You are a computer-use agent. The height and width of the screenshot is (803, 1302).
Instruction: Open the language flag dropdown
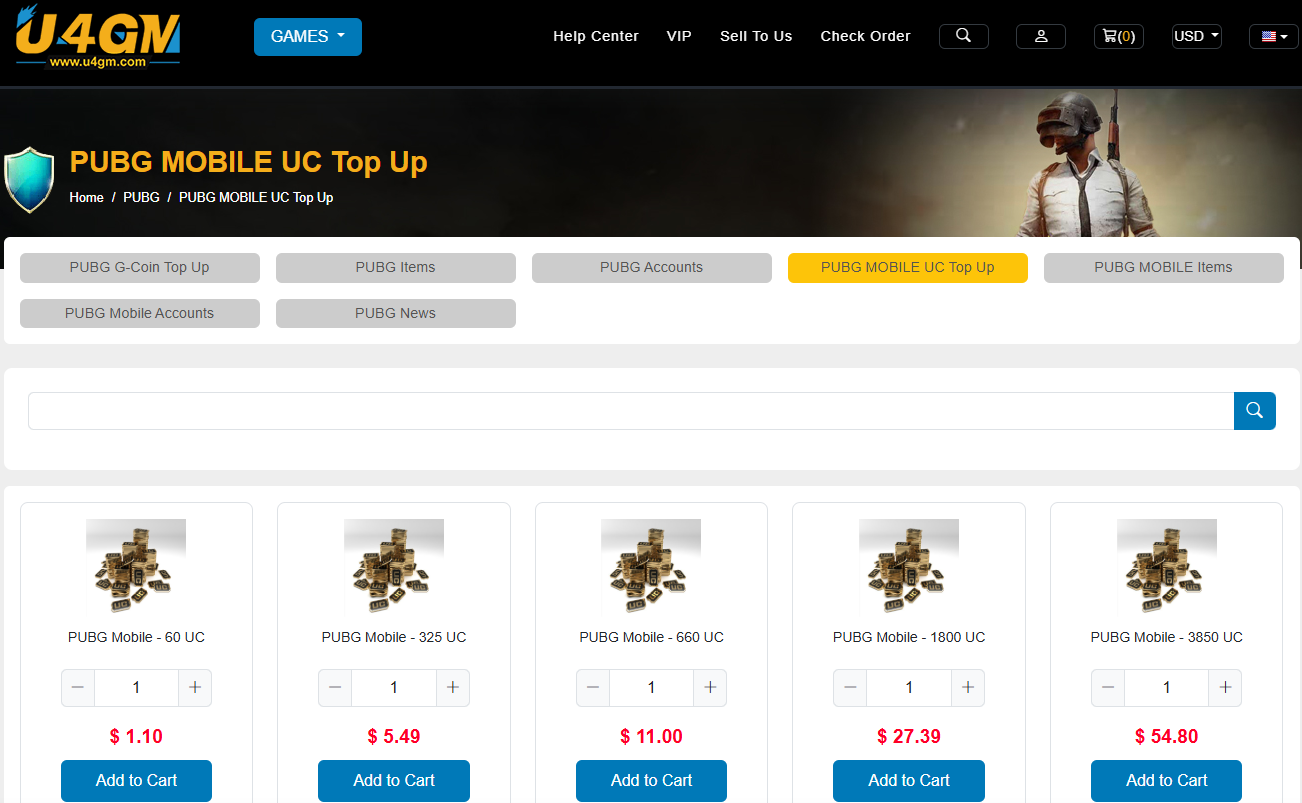[x=1274, y=36]
